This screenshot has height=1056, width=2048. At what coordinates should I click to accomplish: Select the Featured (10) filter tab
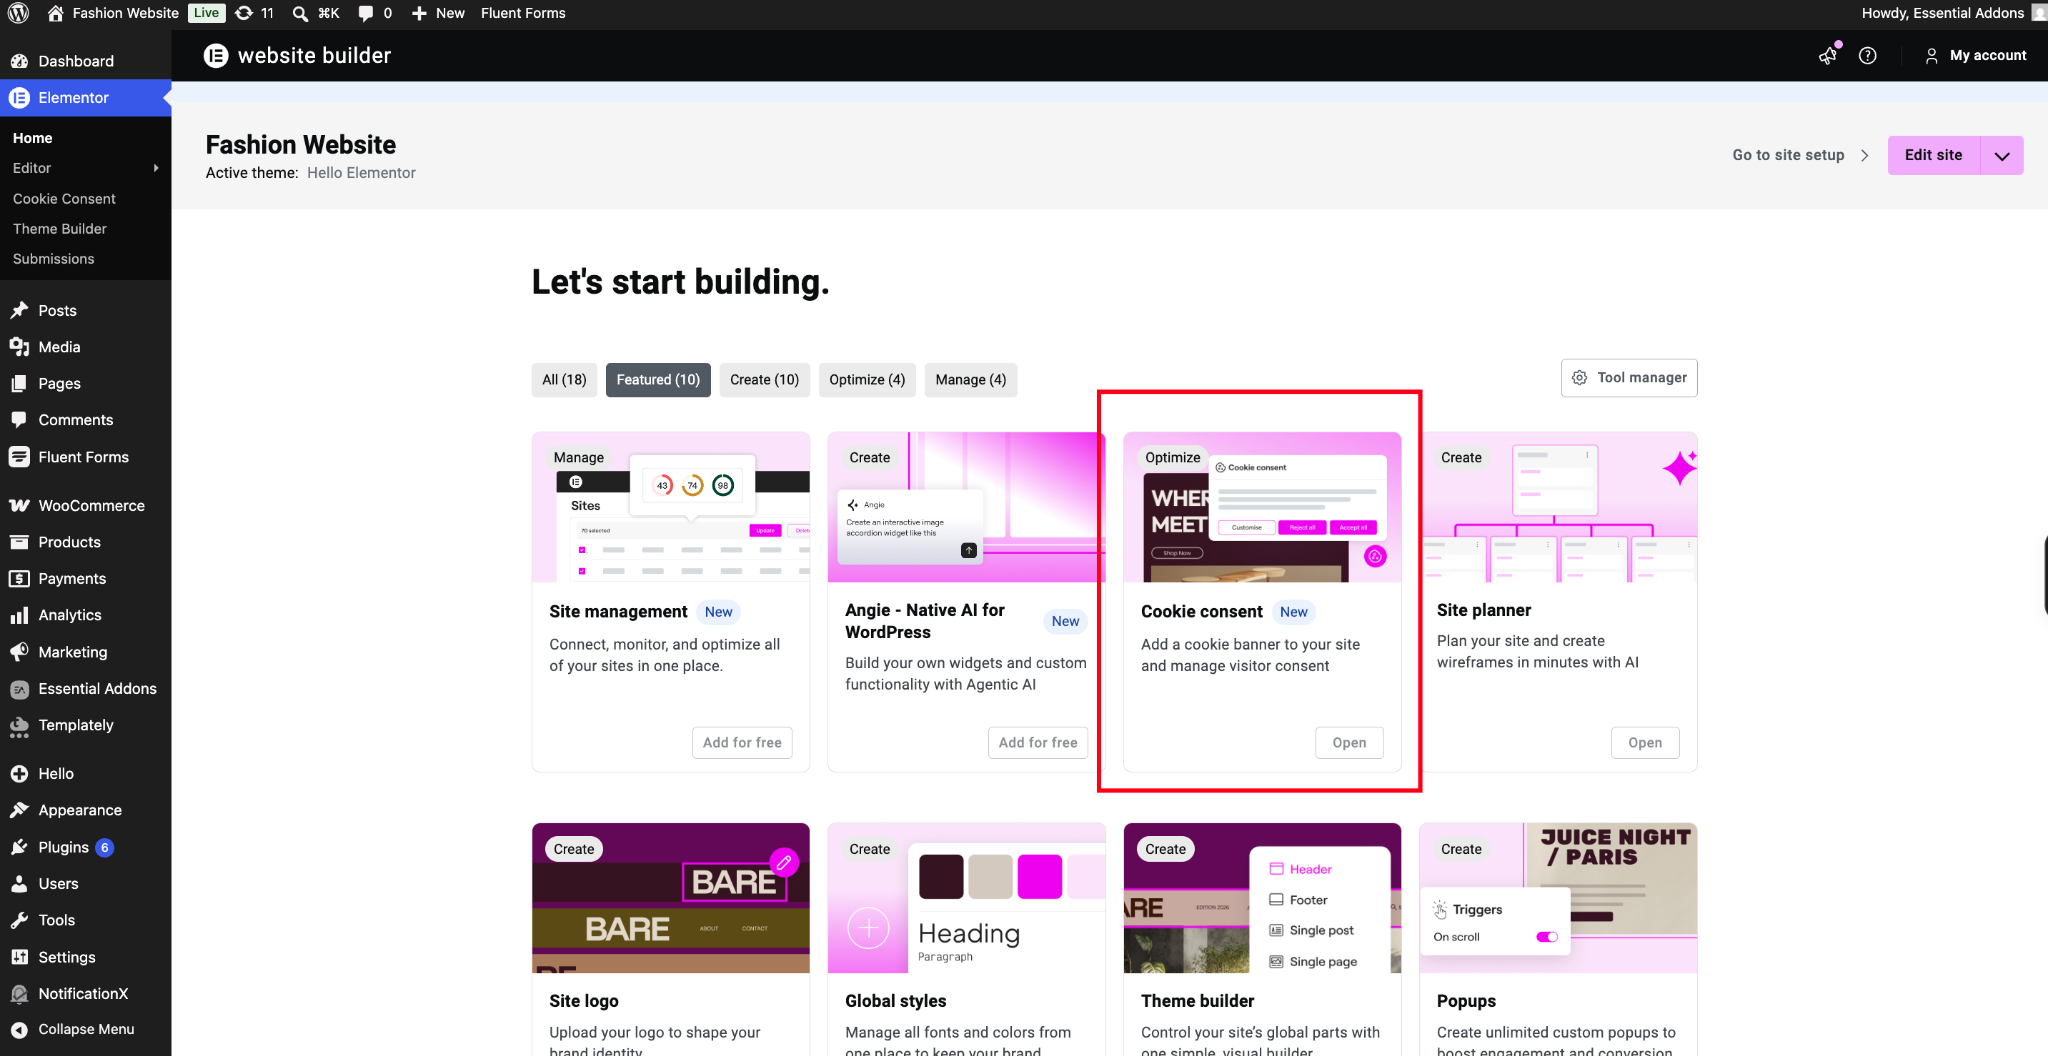pyautogui.click(x=658, y=380)
